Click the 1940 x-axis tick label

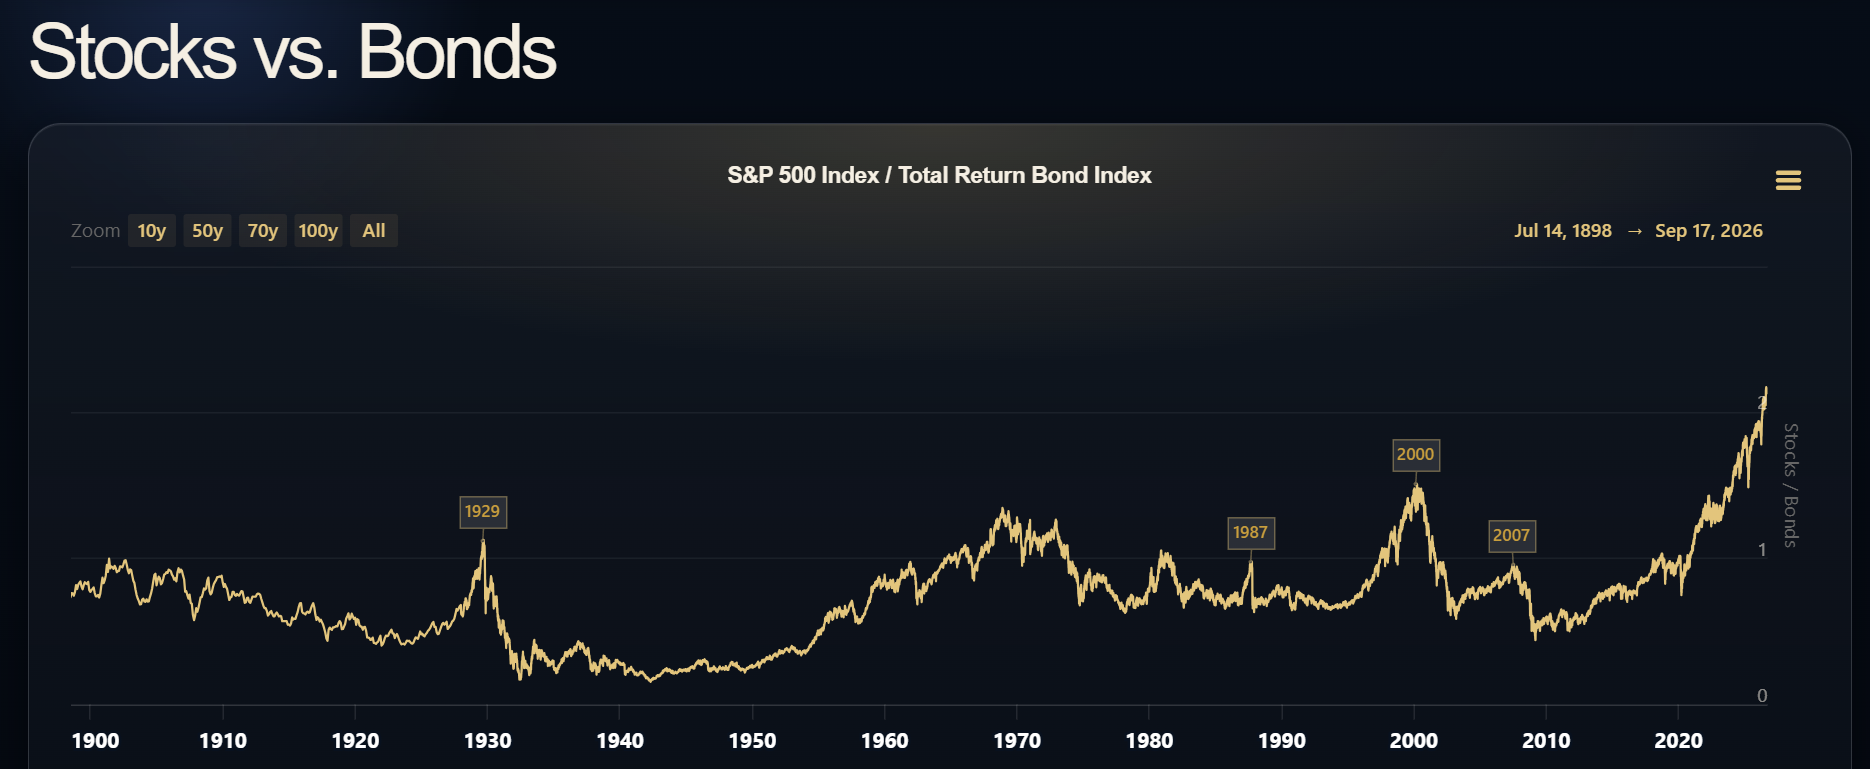pyautogui.click(x=619, y=741)
